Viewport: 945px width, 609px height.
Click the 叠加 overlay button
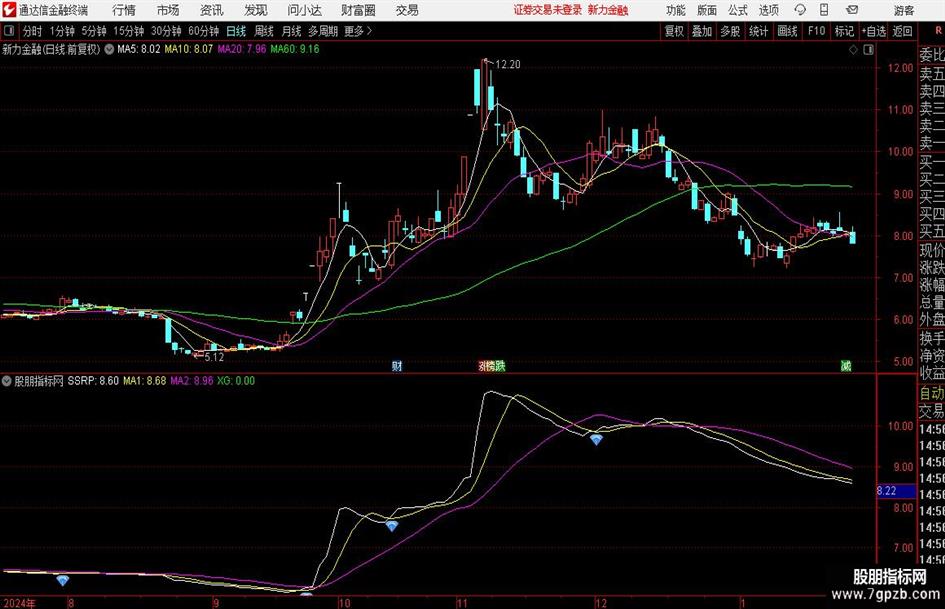[702, 31]
